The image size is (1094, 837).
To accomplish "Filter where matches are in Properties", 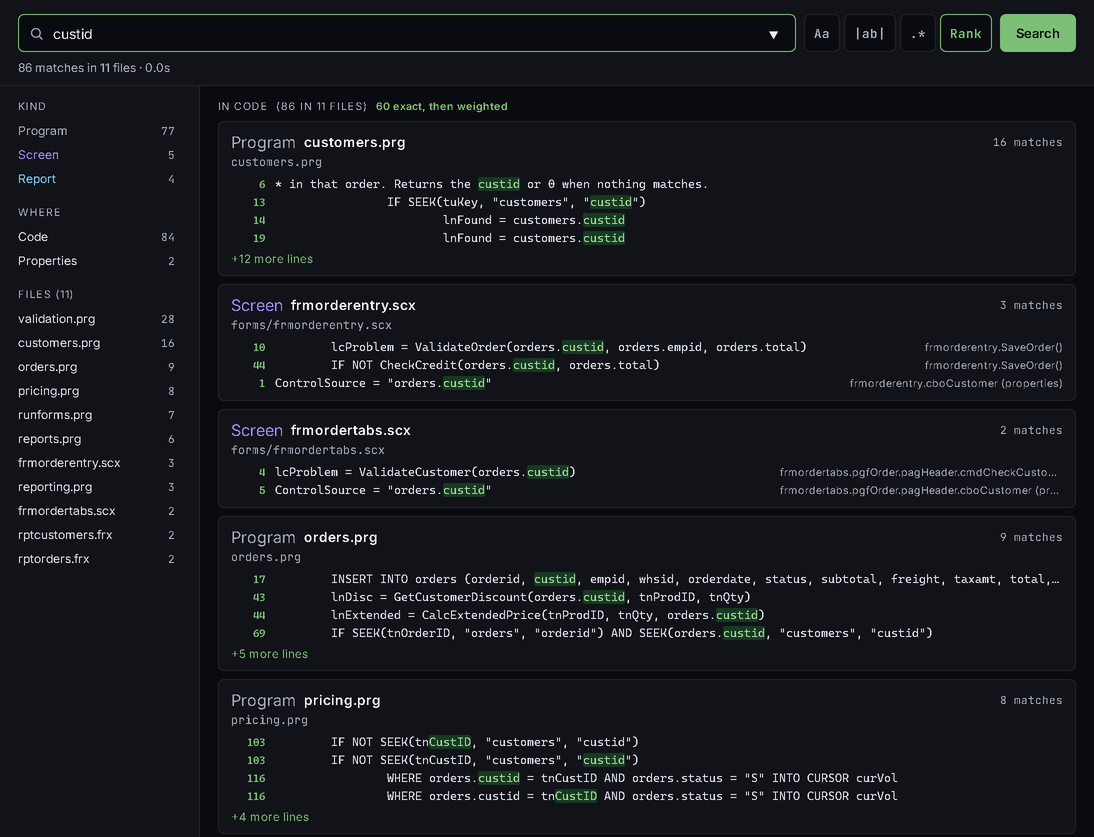I will point(96,261).
